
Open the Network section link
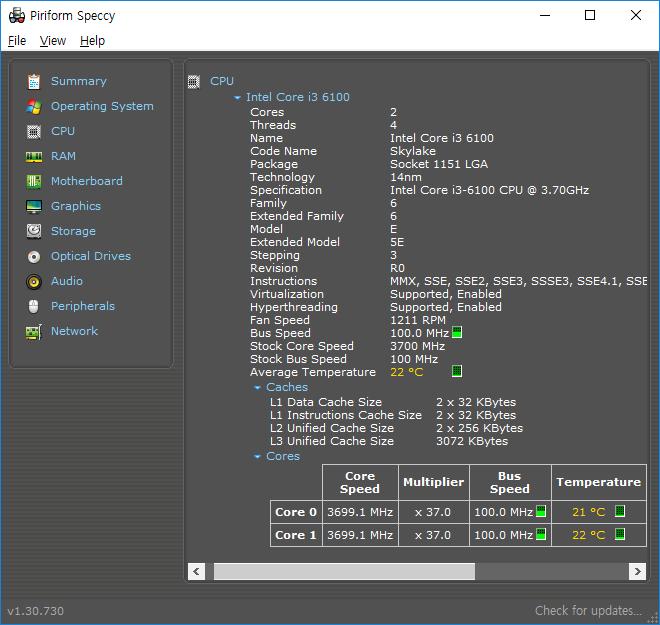[x=74, y=331]
